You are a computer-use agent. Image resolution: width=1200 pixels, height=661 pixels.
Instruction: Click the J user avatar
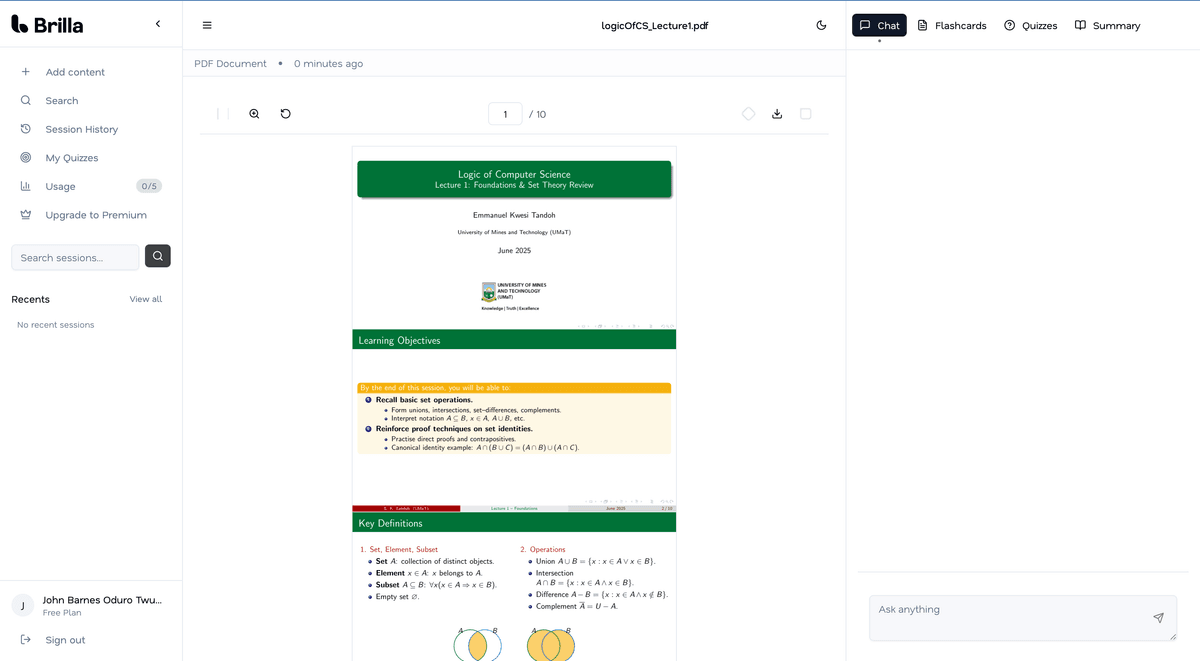pos(23,605)
